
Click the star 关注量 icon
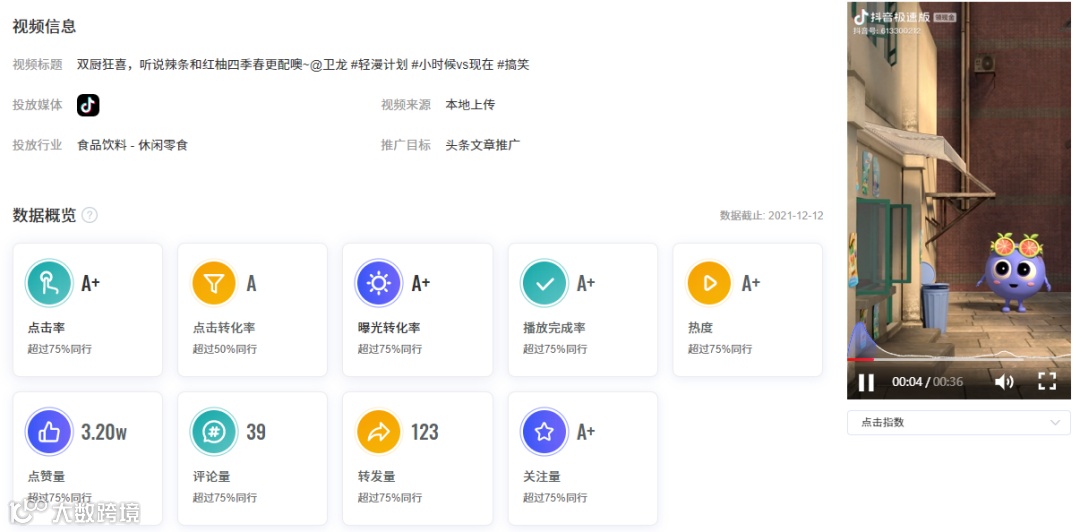click(x=544, y=432)
